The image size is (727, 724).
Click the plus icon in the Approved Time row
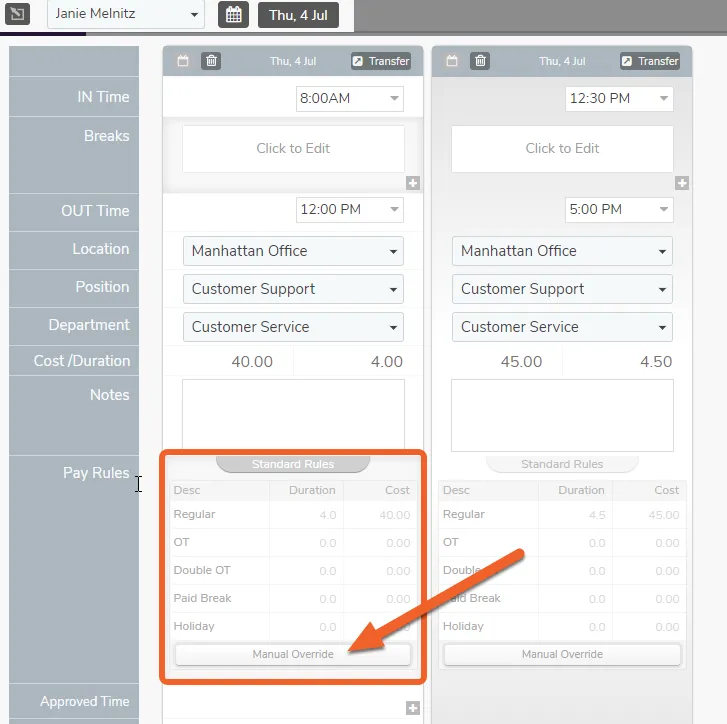point(413,708)
